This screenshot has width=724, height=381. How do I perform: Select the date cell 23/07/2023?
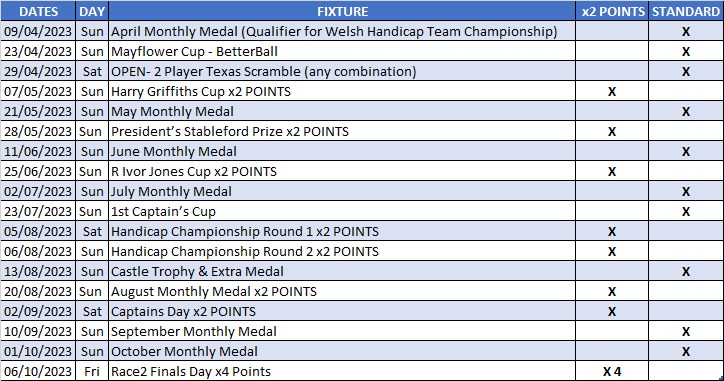pos(38,212)
